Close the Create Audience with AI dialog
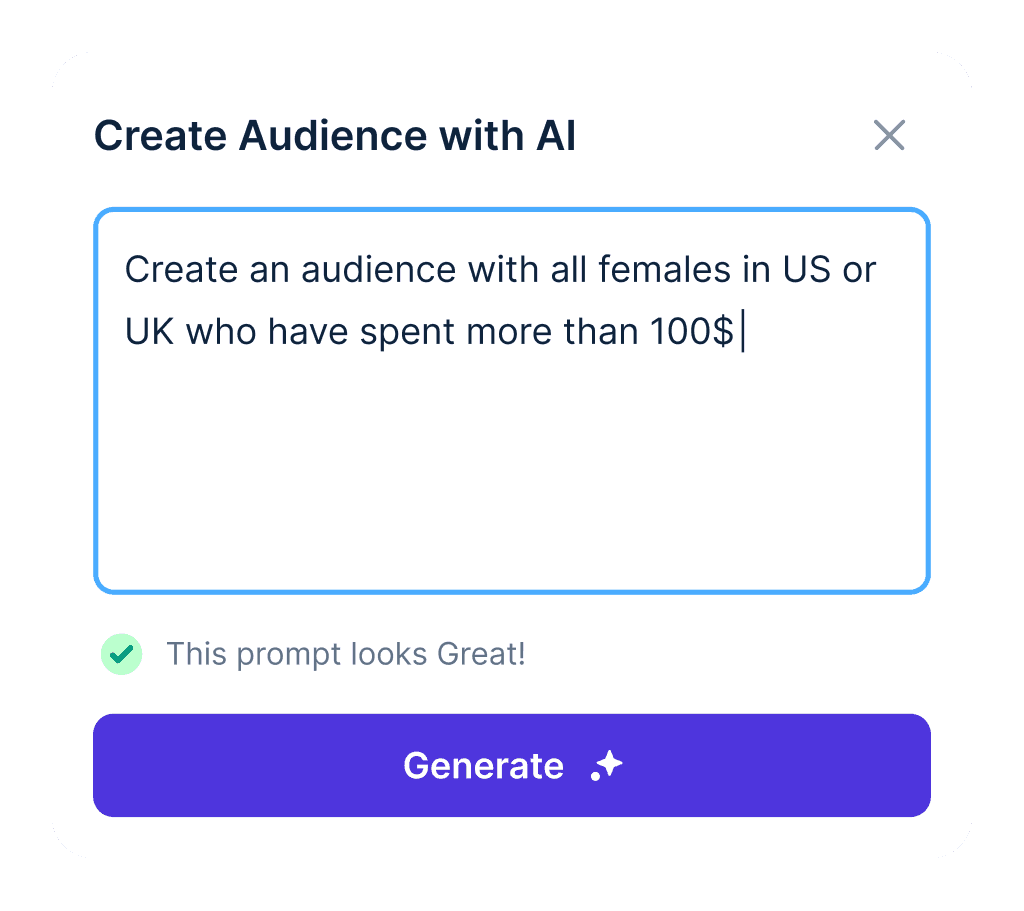Screen dimensions: 1024x911 tap(889, 135)
